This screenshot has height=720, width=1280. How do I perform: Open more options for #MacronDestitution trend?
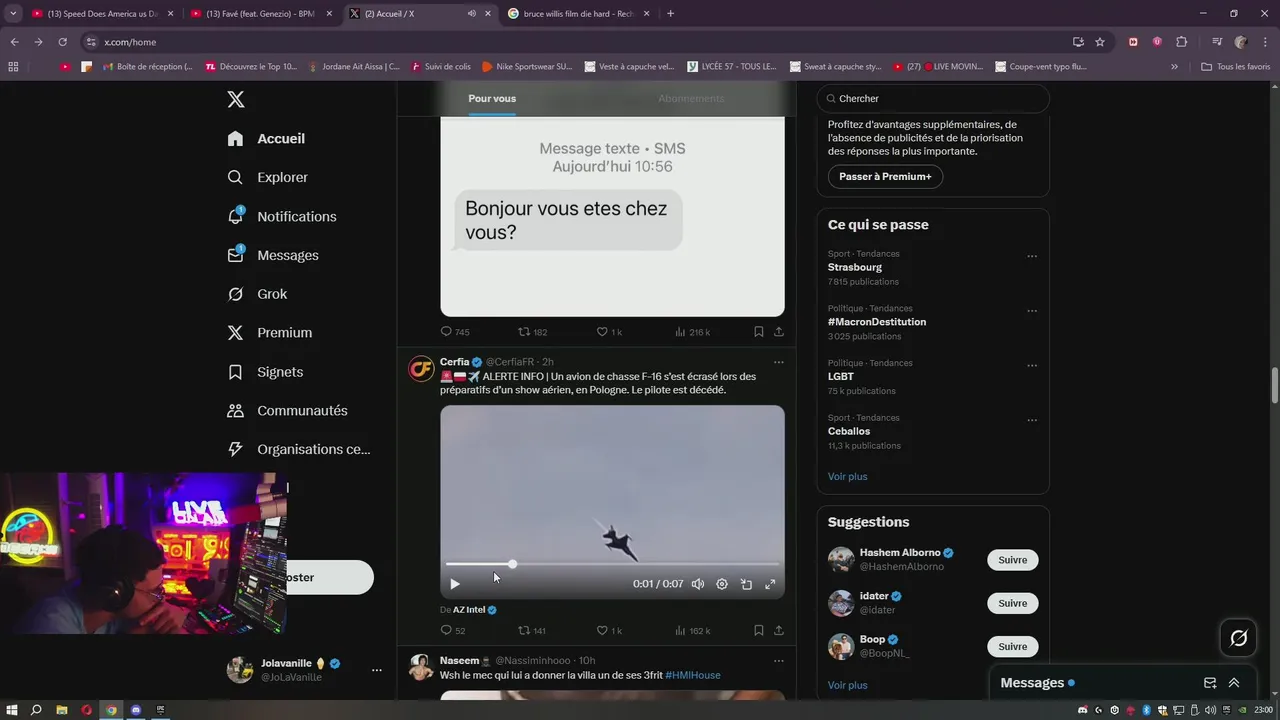[1032, 311]
